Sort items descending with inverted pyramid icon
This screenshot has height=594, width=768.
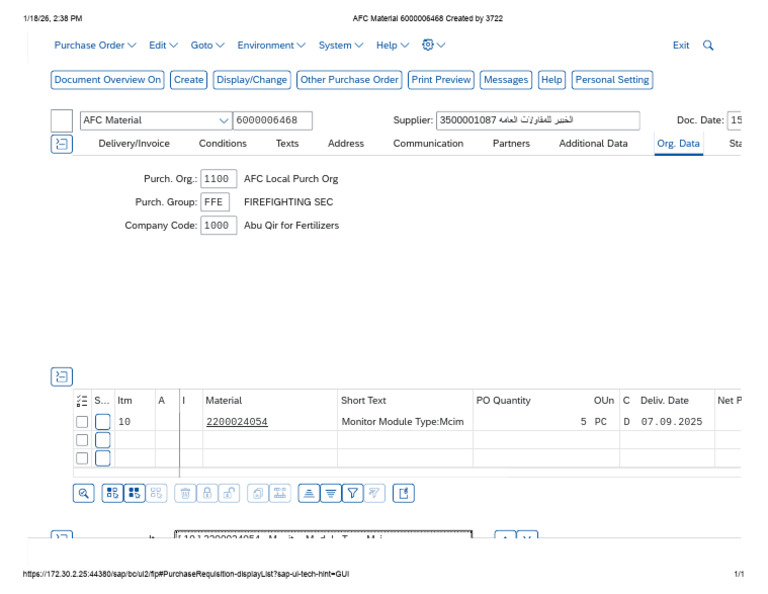coord(331,493)
